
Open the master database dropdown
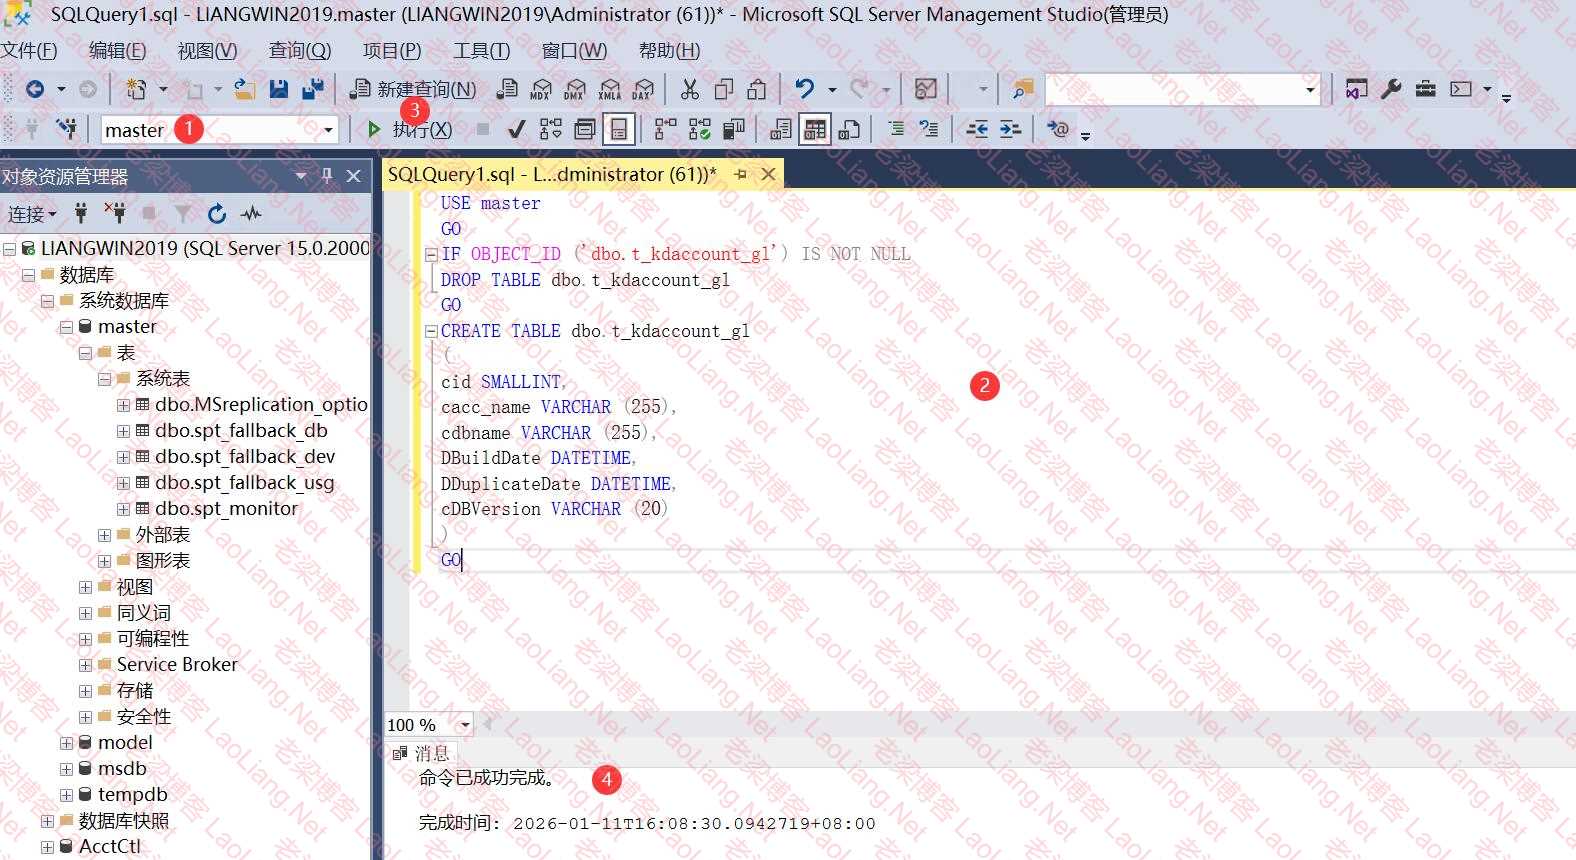(328, 130)
